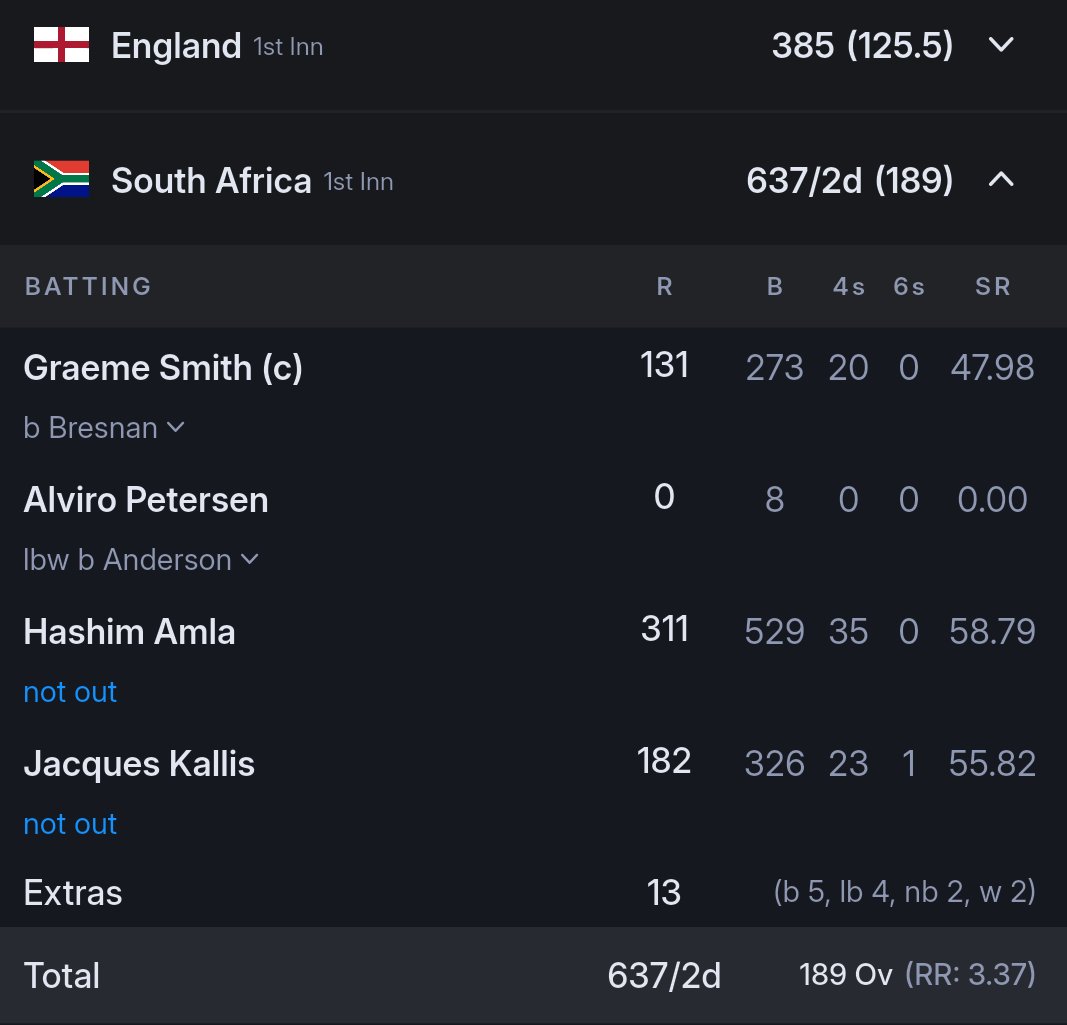Select South Africa score 637/2d (189)

[849, 180]
